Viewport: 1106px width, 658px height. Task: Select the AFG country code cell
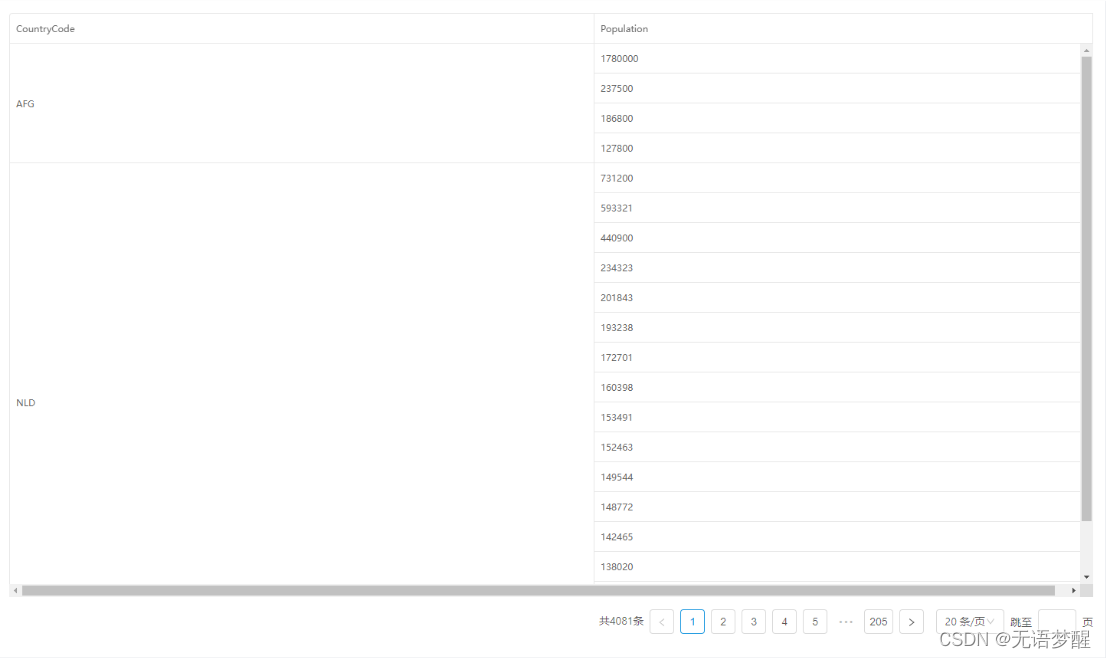[x=302, y=104]
